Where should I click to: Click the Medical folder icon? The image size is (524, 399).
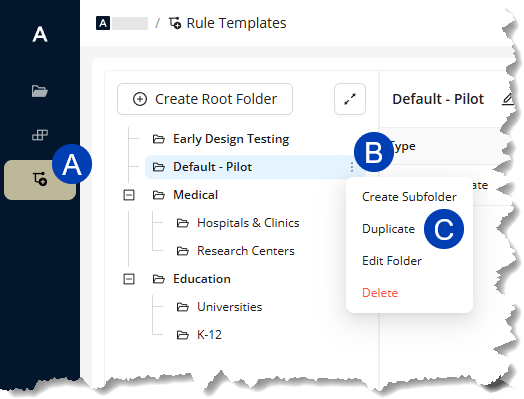coord(159,195)
